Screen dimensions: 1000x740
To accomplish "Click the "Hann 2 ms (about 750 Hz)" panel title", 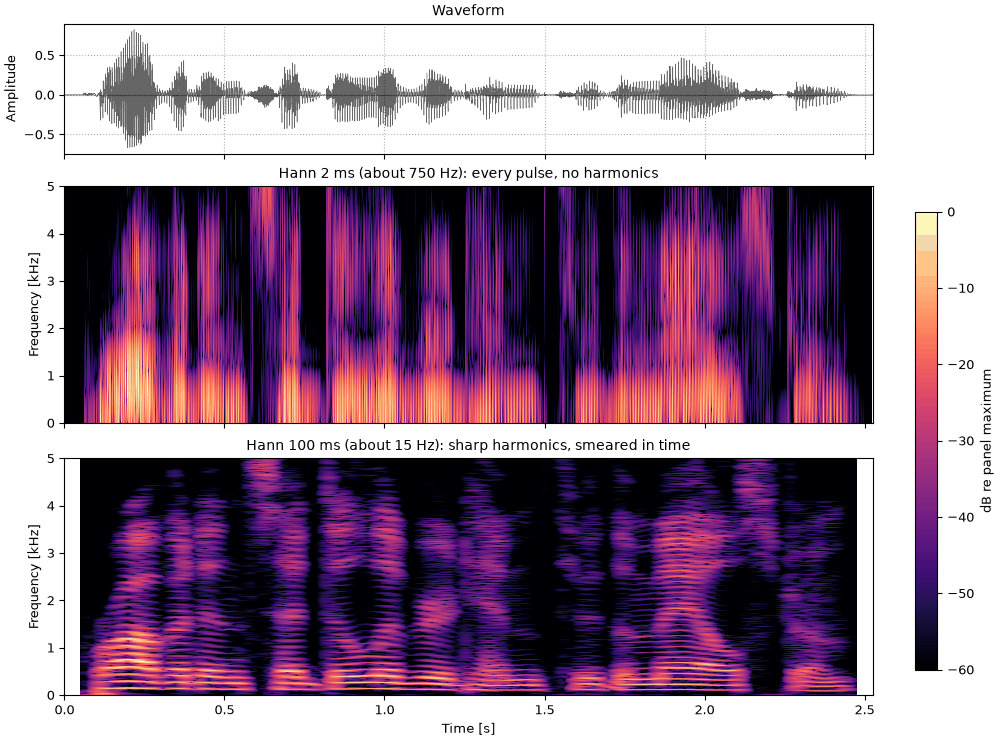I will point(468,173).
